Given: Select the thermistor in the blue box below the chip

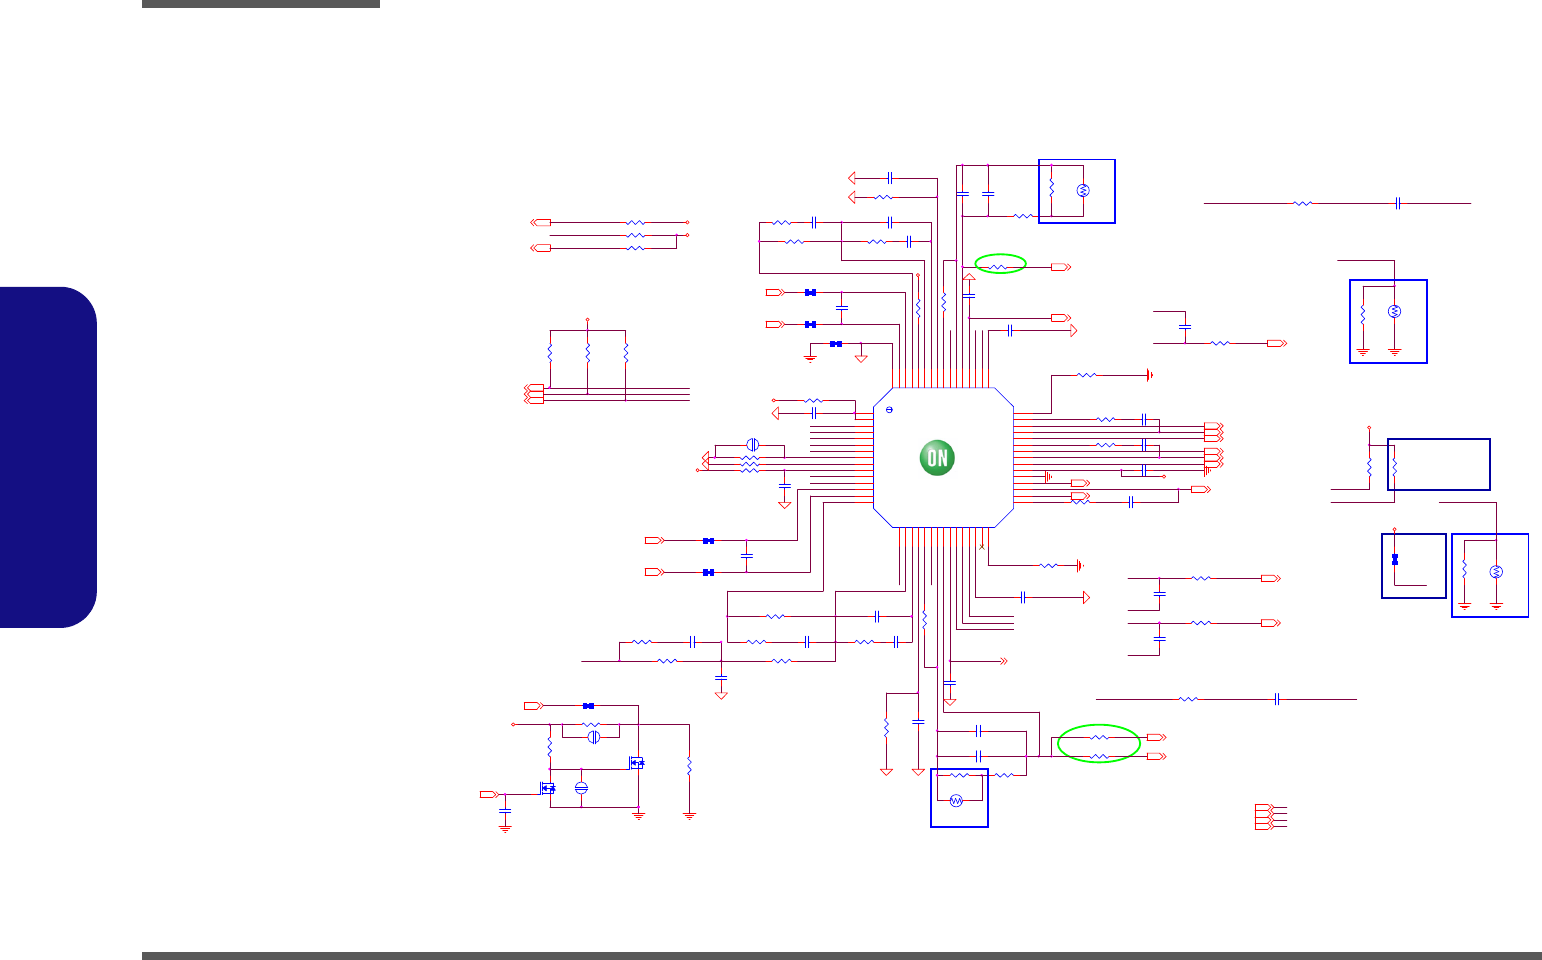Looking at the screenshot, I should click(956, 800).
